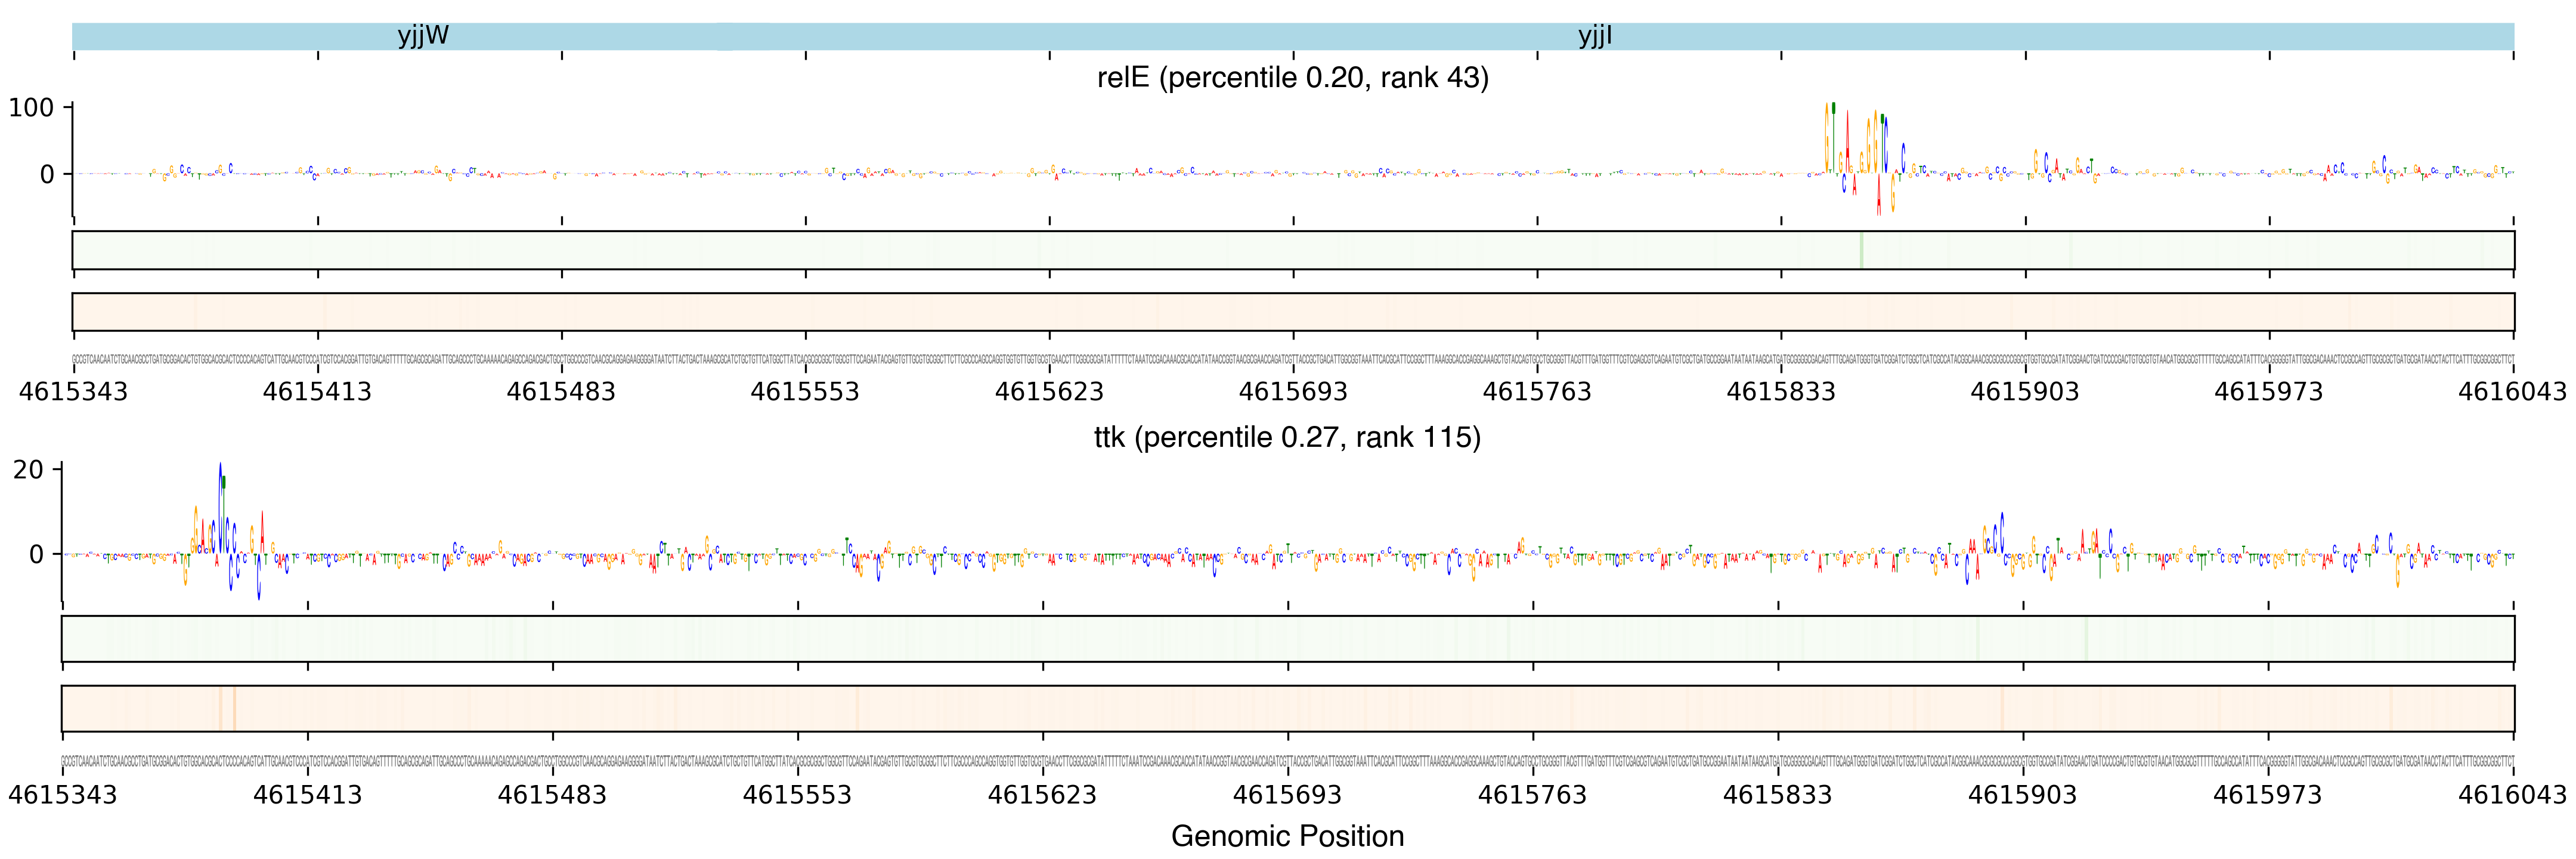
Task: Click the 100 y-axis label of relE
Action: pyautogui.click(x=31, y=108)
